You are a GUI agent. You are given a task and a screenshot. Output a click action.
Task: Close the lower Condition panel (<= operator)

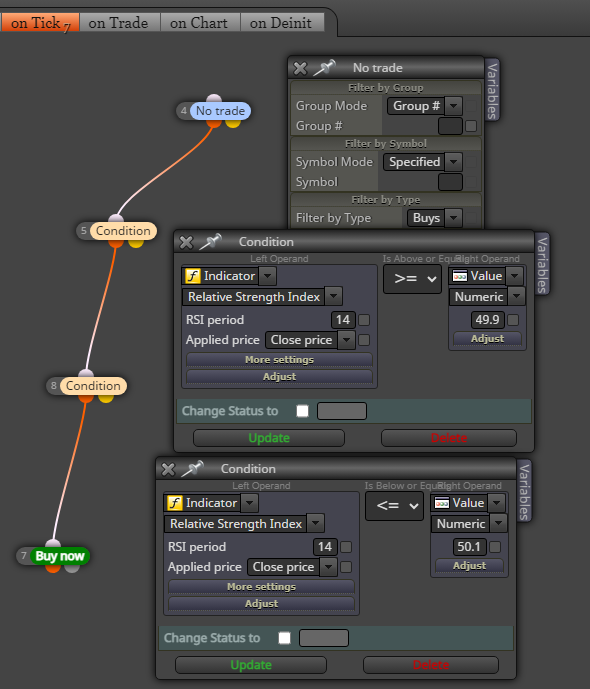[x=168, y=469]
